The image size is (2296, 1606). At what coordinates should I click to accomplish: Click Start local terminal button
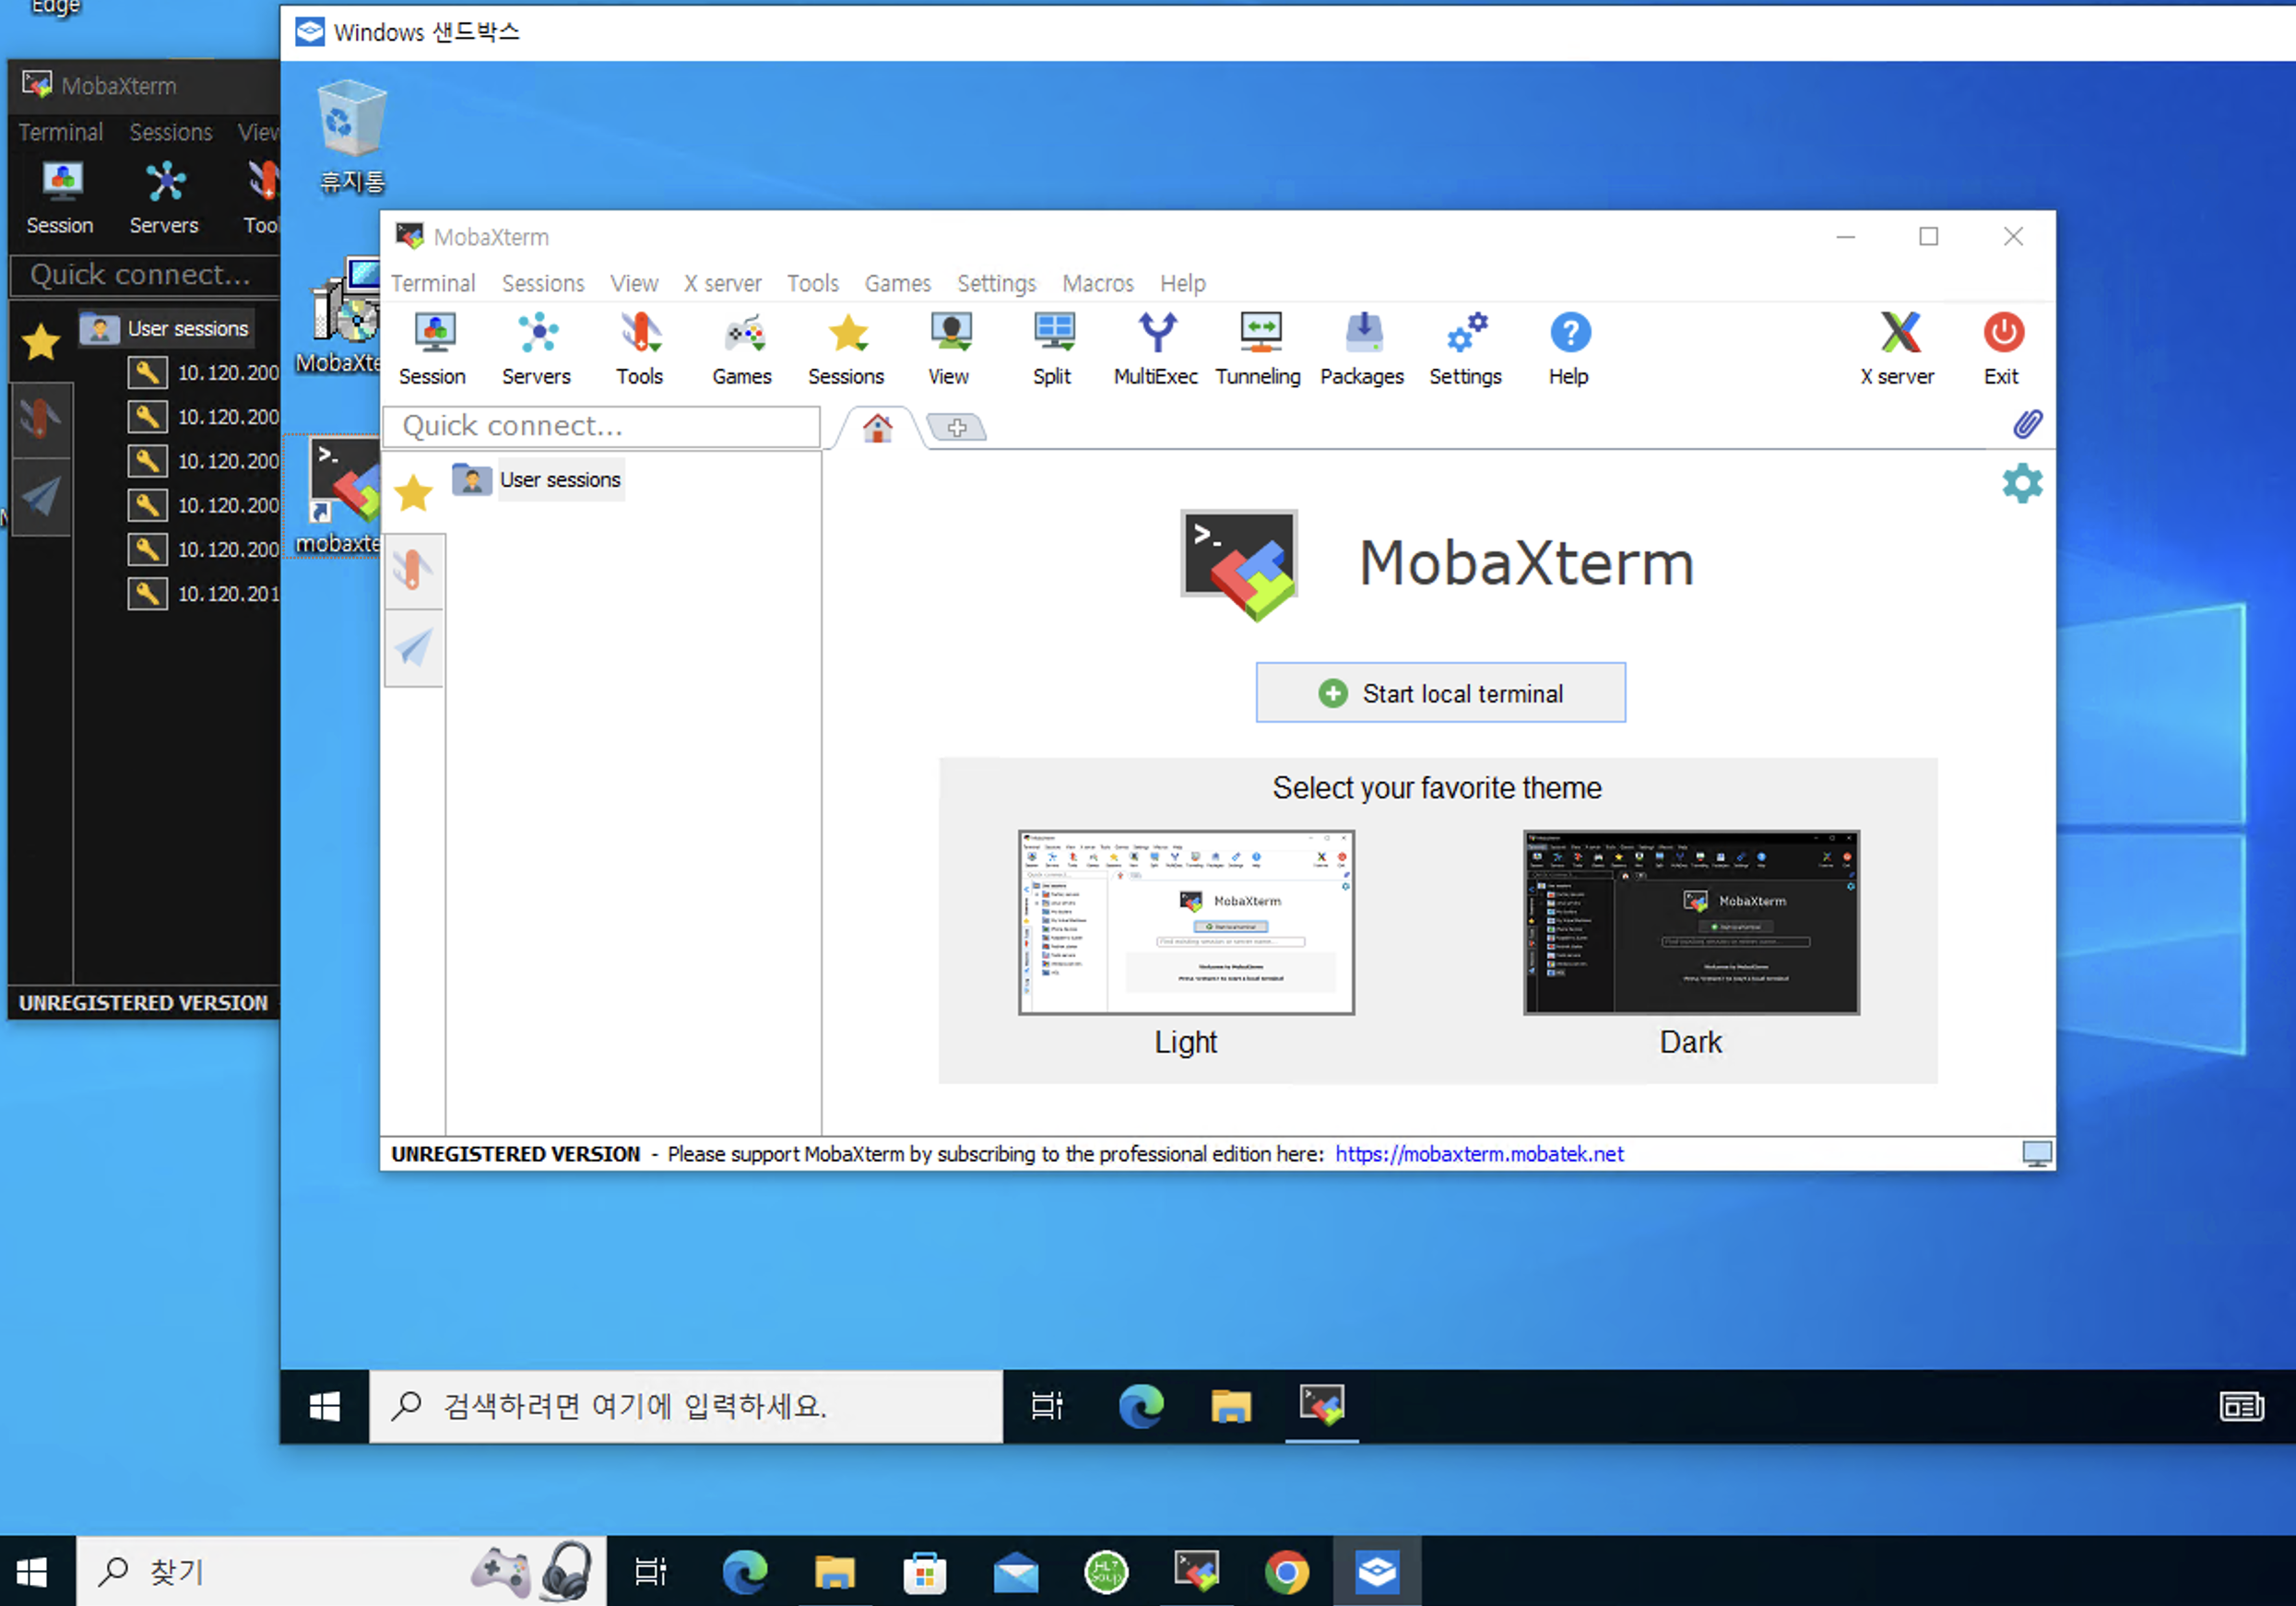[x=1440, y=693]
